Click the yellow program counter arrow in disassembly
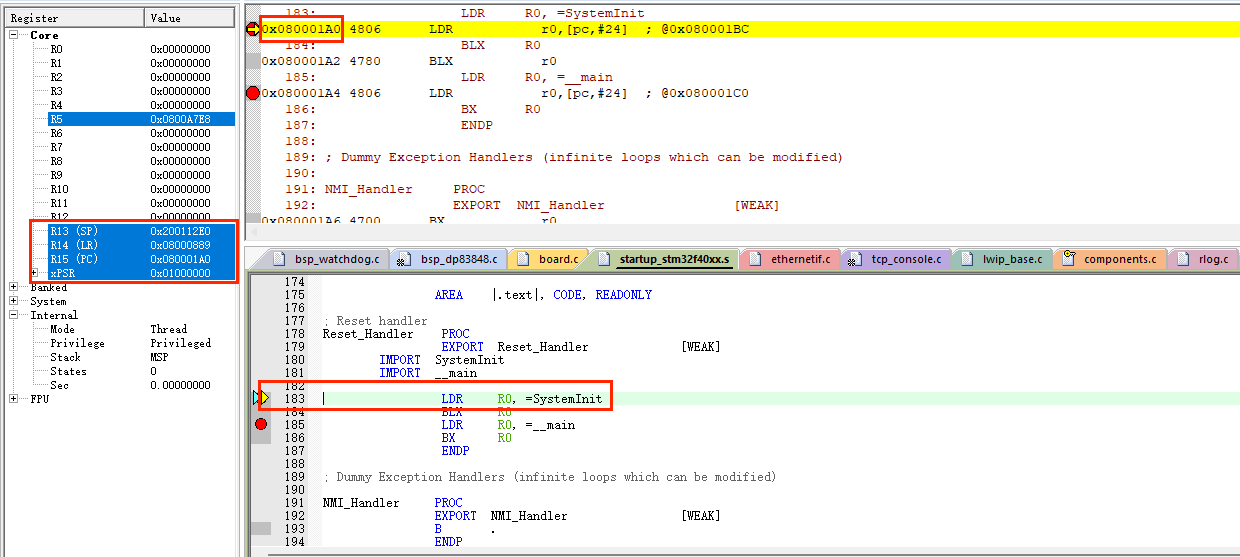The height and width of the screenshot is (557, 1240). (253, 30)
